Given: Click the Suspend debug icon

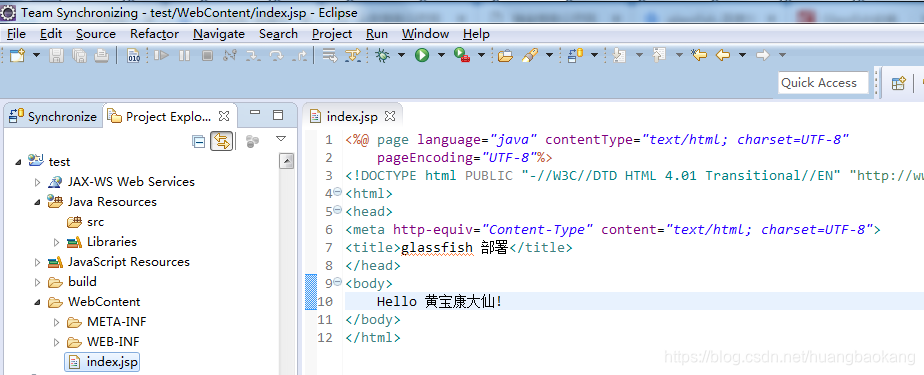Looking at the screenshot, I should coord(184,55).
